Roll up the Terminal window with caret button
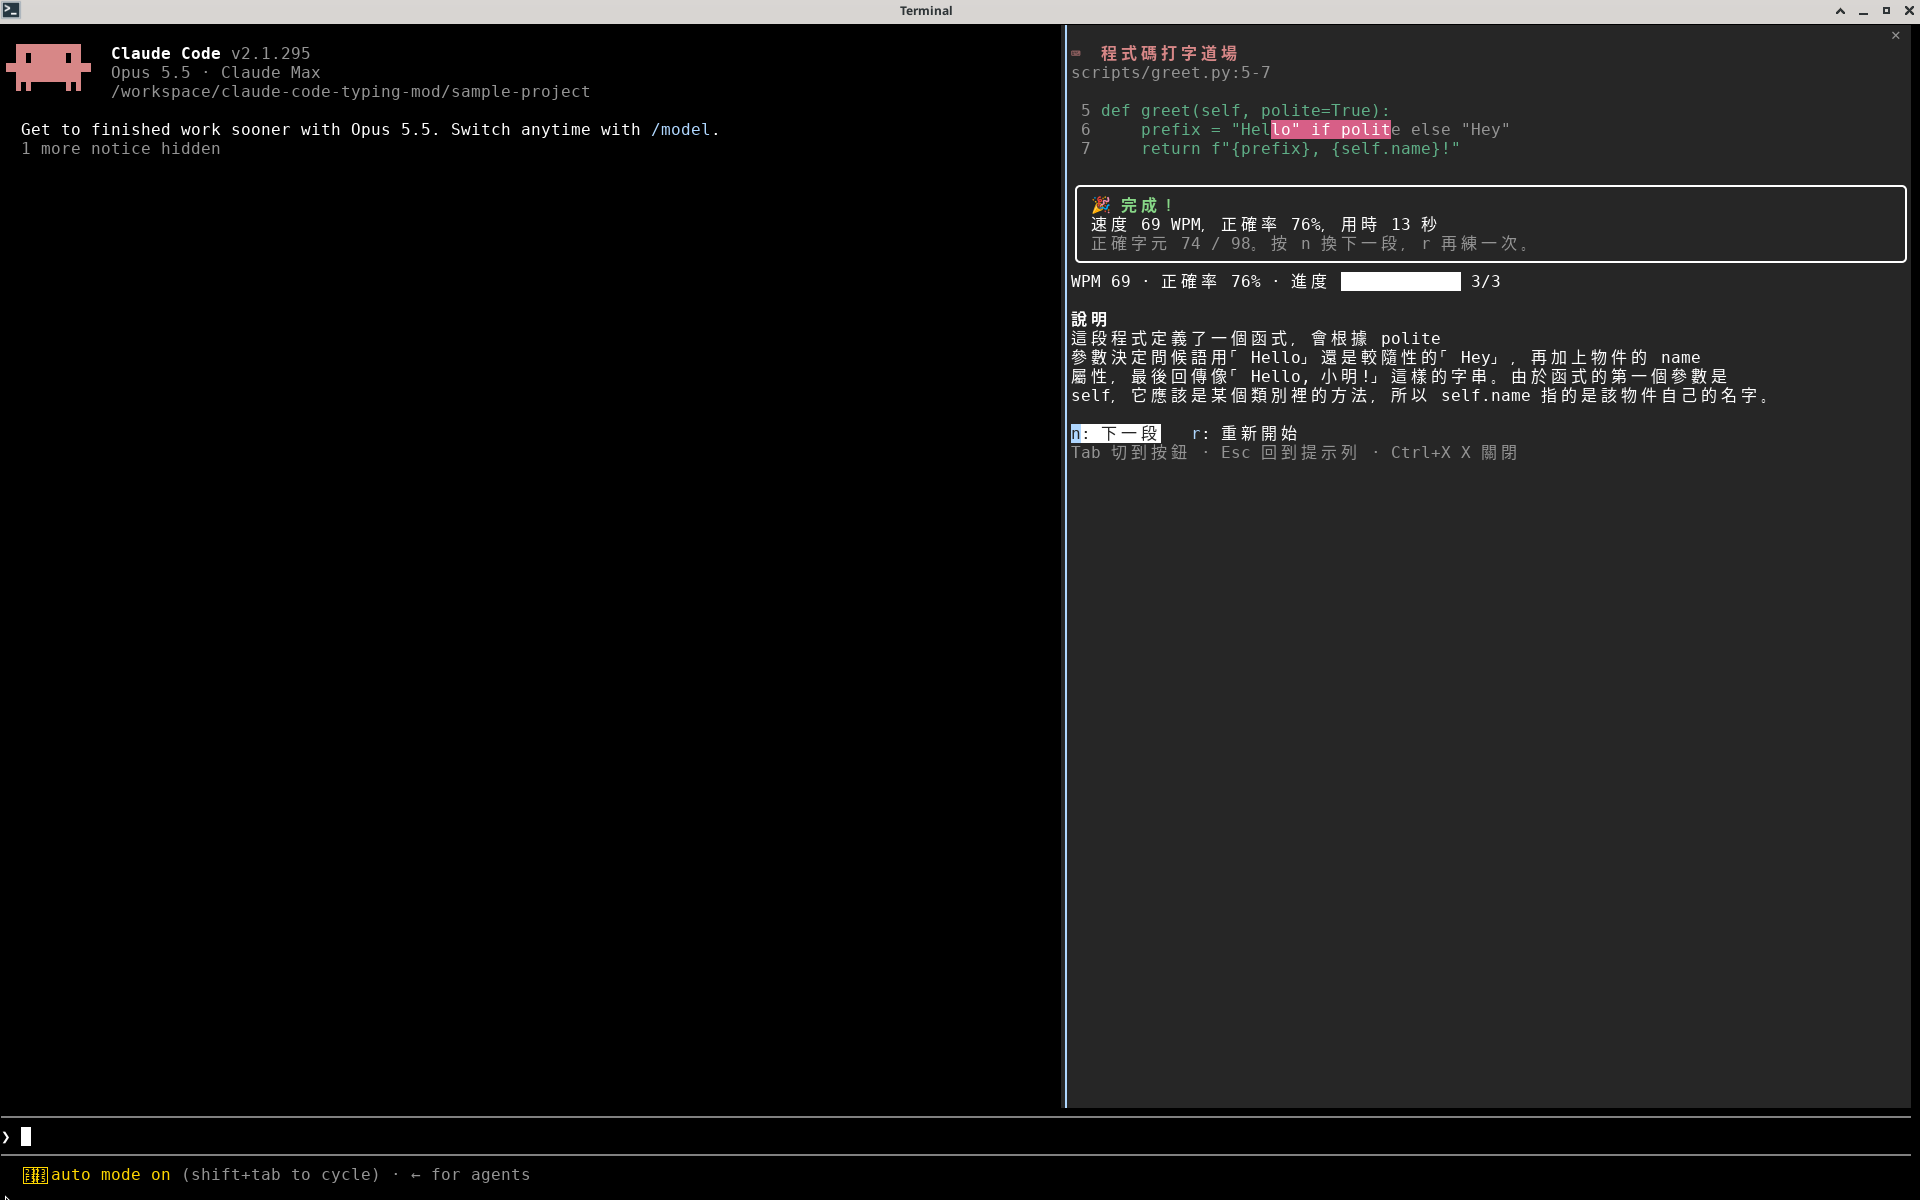 (1840, 11)
